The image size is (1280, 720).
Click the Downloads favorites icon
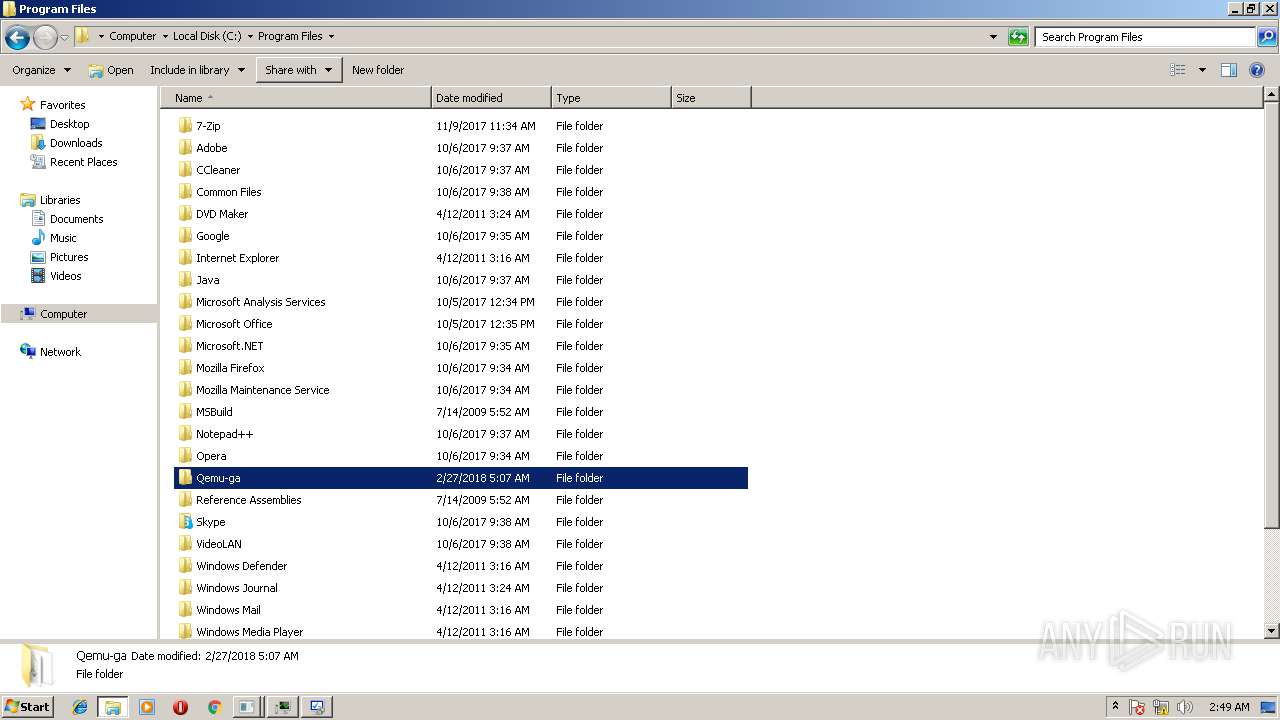[x=38, y=143]
